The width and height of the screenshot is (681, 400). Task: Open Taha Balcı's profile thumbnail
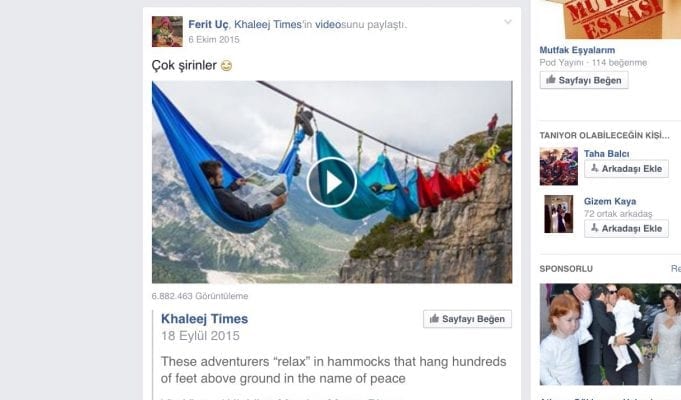coord(559,166)
